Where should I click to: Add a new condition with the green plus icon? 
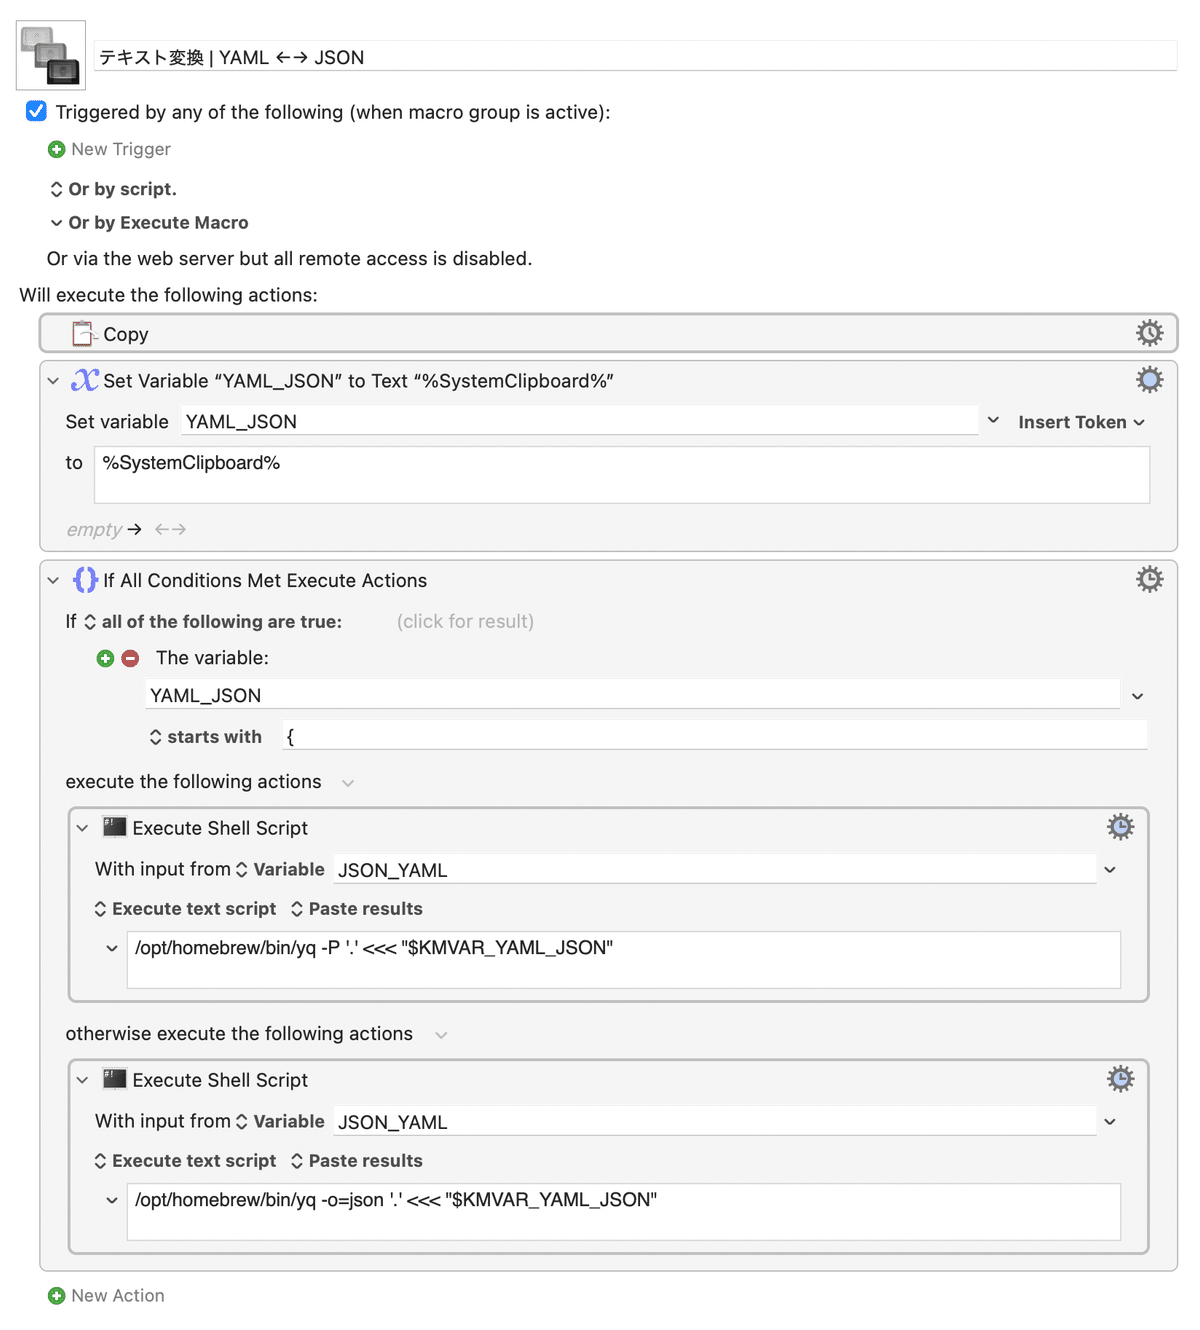coord(106,658)
